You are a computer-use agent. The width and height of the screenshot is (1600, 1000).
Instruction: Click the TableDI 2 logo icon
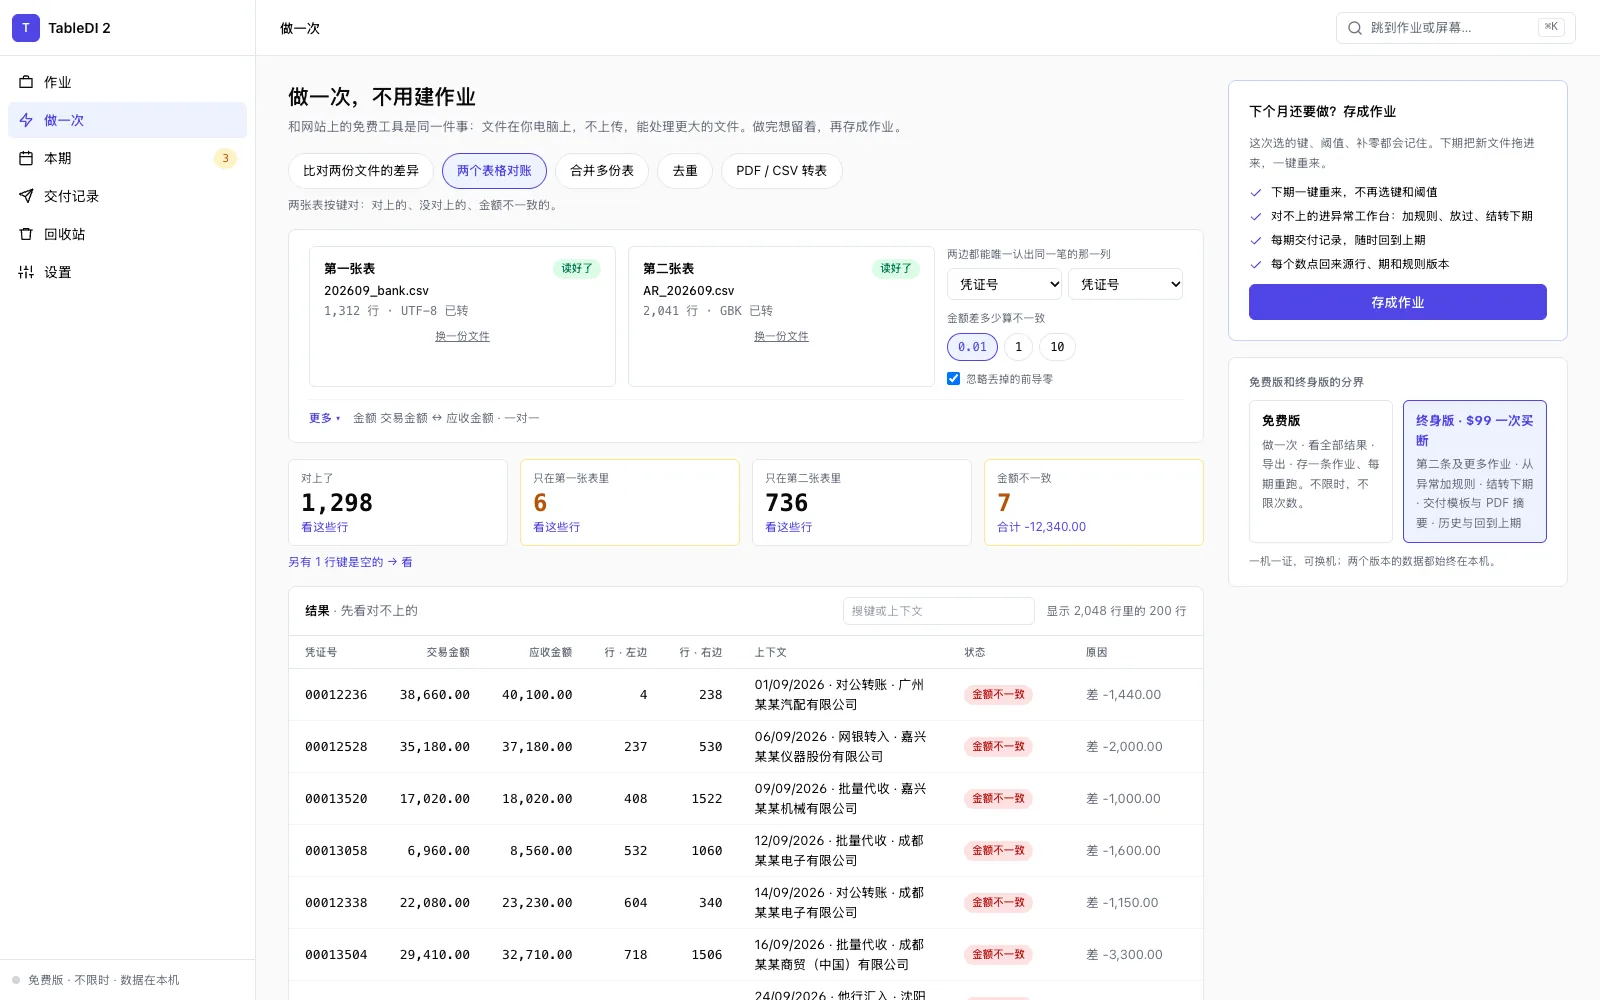point(26,28)
